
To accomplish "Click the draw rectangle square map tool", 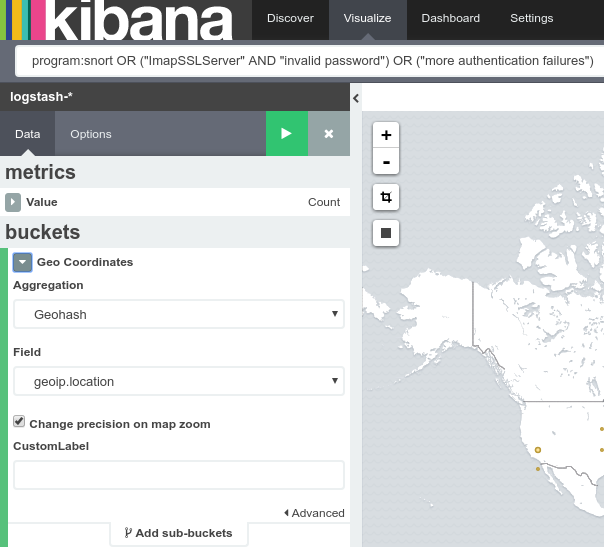I will point(386,233).
